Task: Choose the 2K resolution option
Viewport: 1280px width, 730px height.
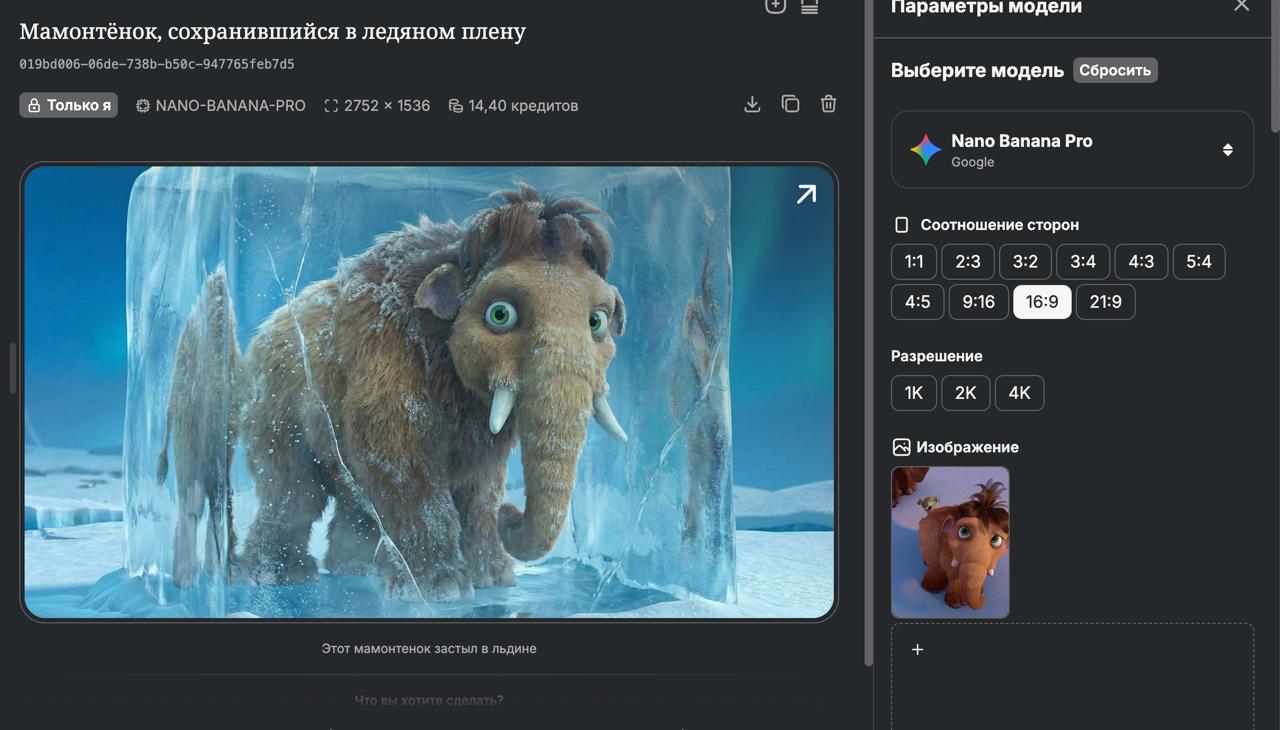Action: point(965,392)
